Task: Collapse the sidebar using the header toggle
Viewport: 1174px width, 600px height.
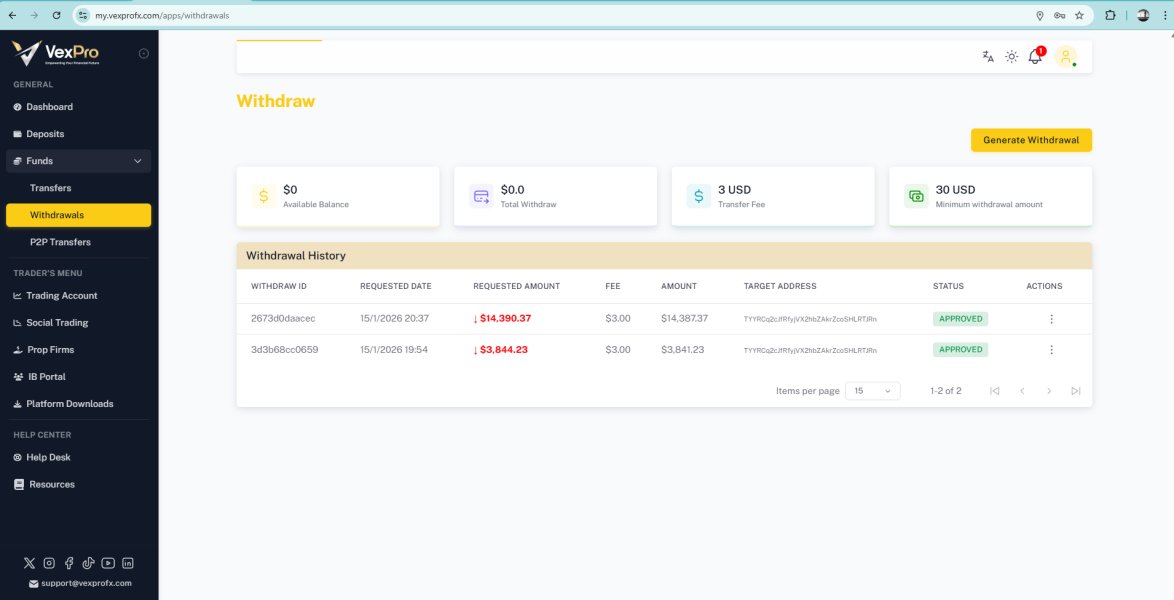Action: 143,53
